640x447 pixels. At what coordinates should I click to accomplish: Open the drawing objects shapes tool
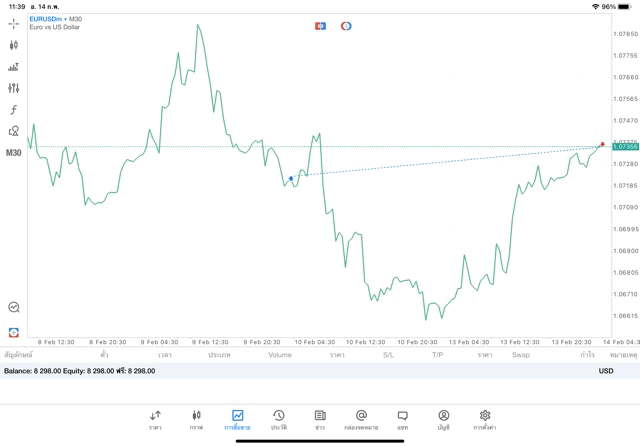[14, 131]
